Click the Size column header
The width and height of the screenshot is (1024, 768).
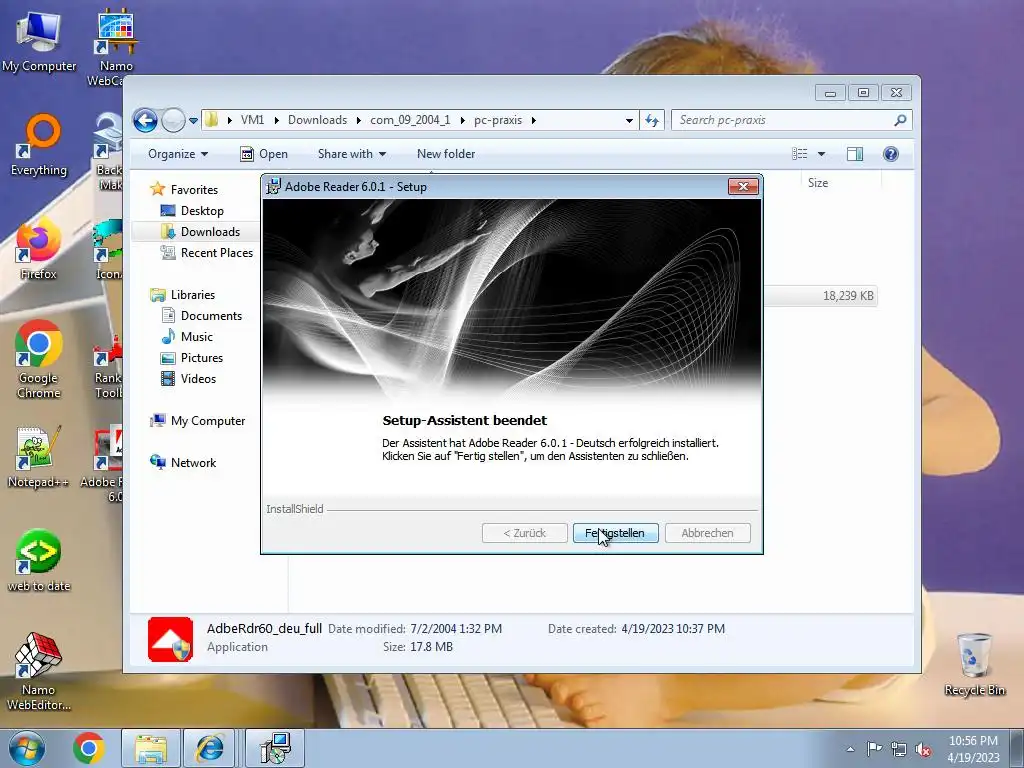coord(842,183)
